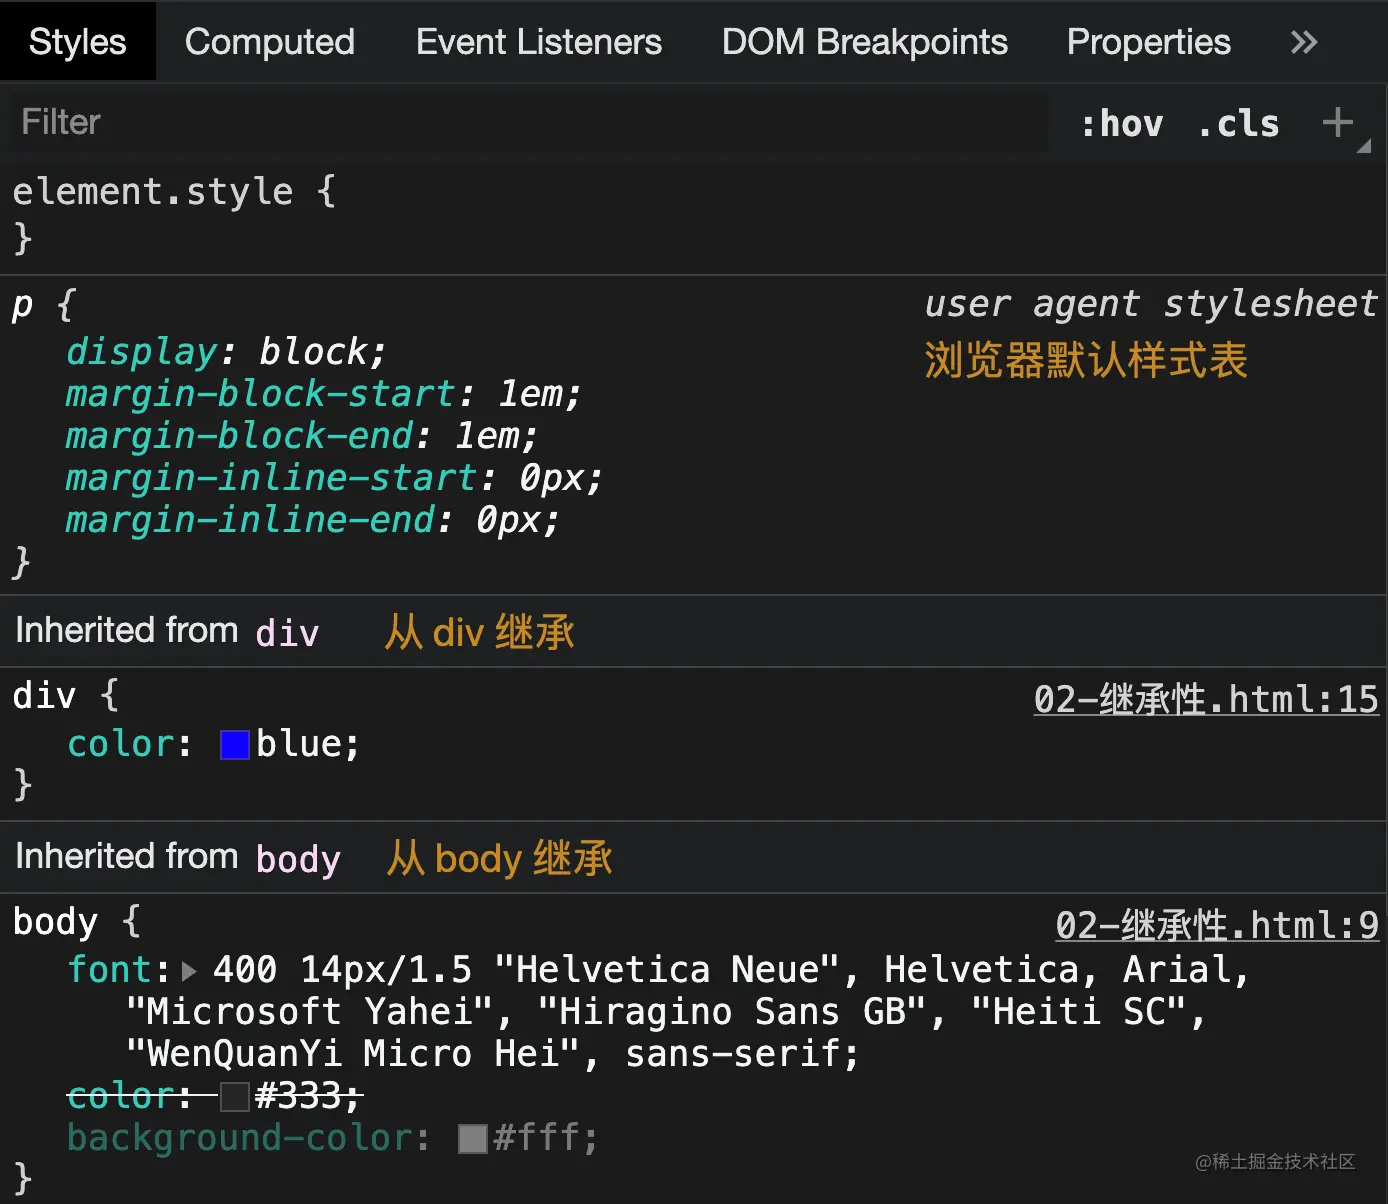1388x1204 pixels.
Task: Open the Event Listeners tab
Action: click(538, 42)
